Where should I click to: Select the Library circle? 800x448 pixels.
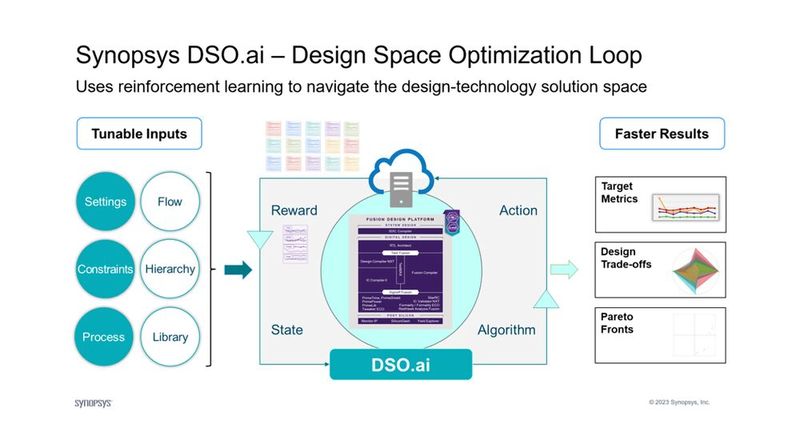[x=170, y=337]
